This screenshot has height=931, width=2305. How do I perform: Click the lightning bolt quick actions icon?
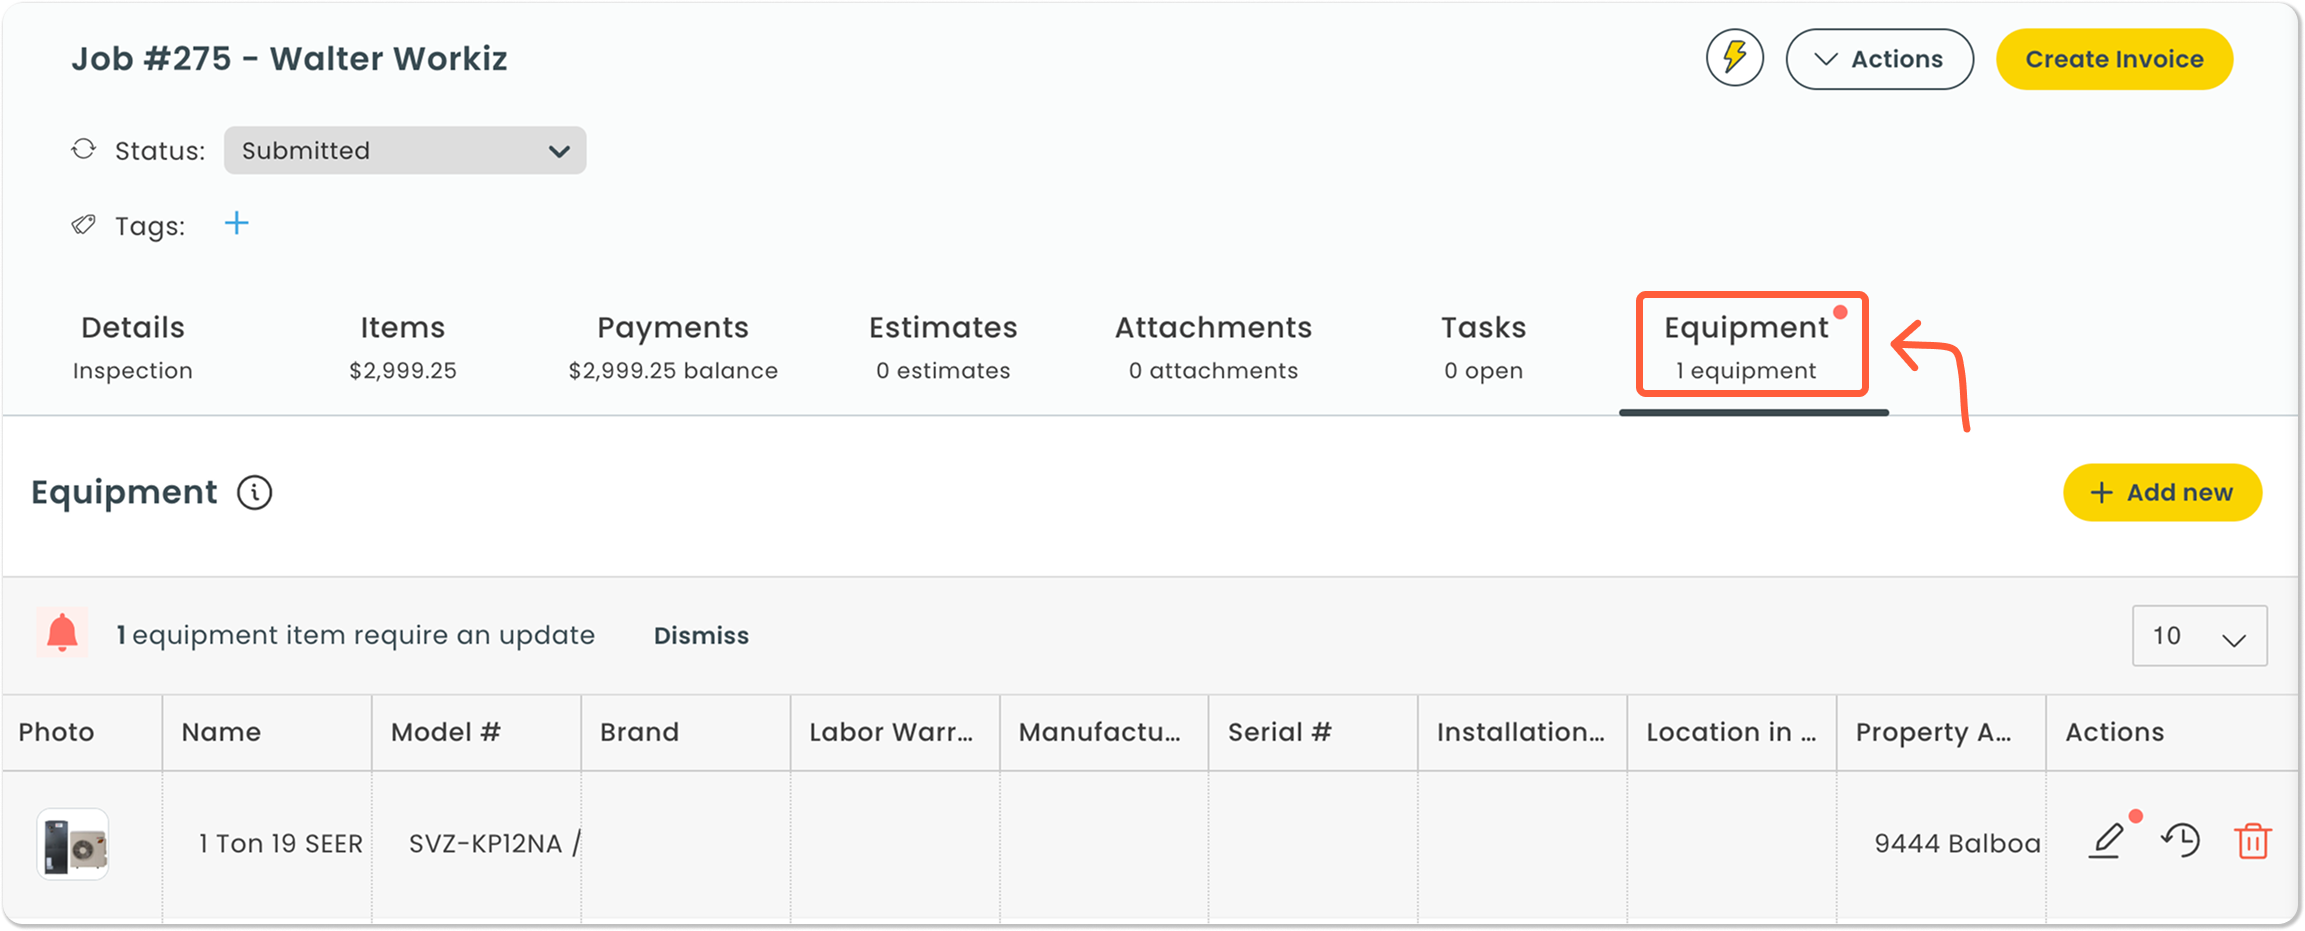pyautogui.click(x=1734, y=58)
